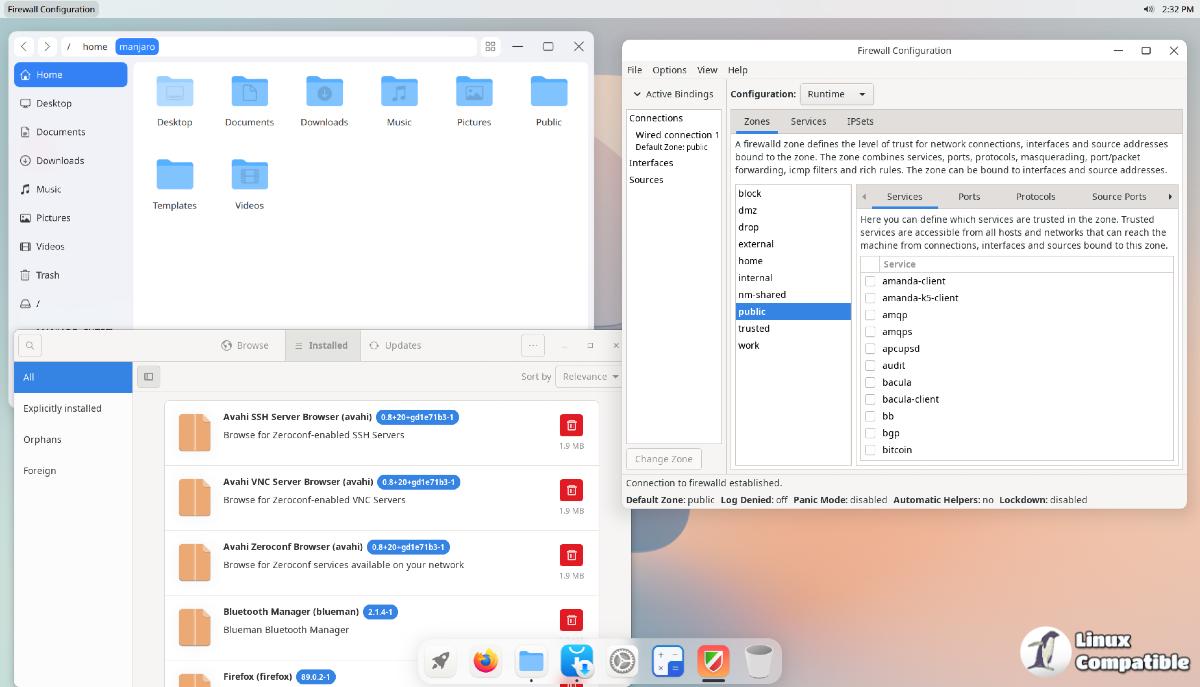Viewport: 1200px width, 687px height.
Task: Switch to the IPSets tab
Action: 859,122
